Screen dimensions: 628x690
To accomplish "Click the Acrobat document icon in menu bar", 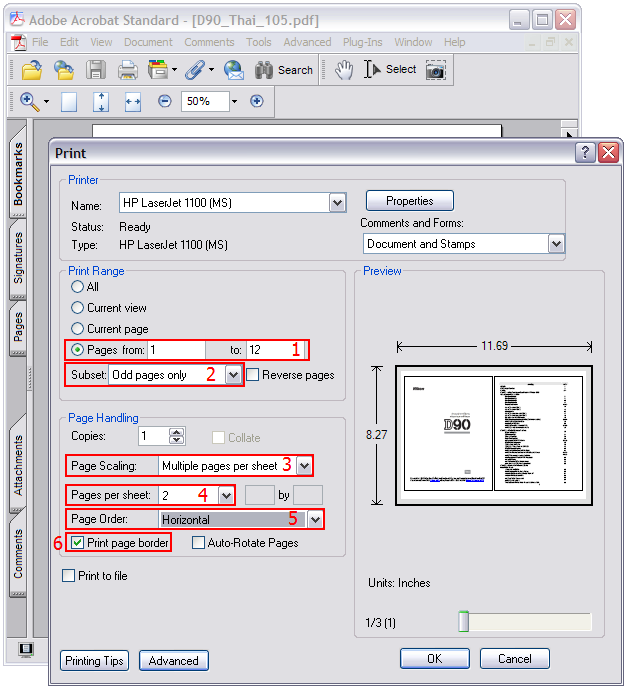I will (x=18, y=42).
